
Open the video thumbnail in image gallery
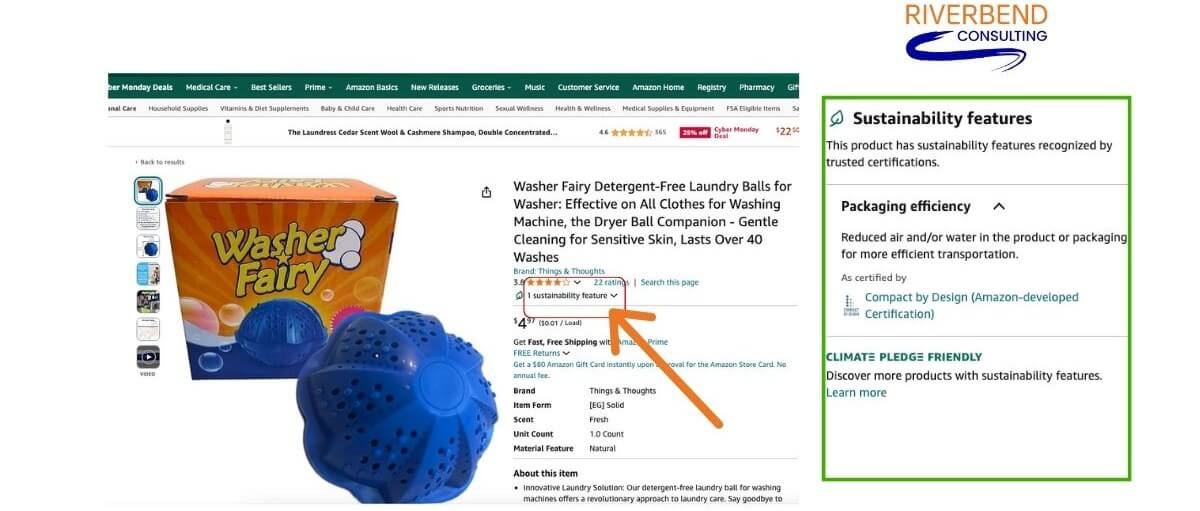(x=148, y=357)
